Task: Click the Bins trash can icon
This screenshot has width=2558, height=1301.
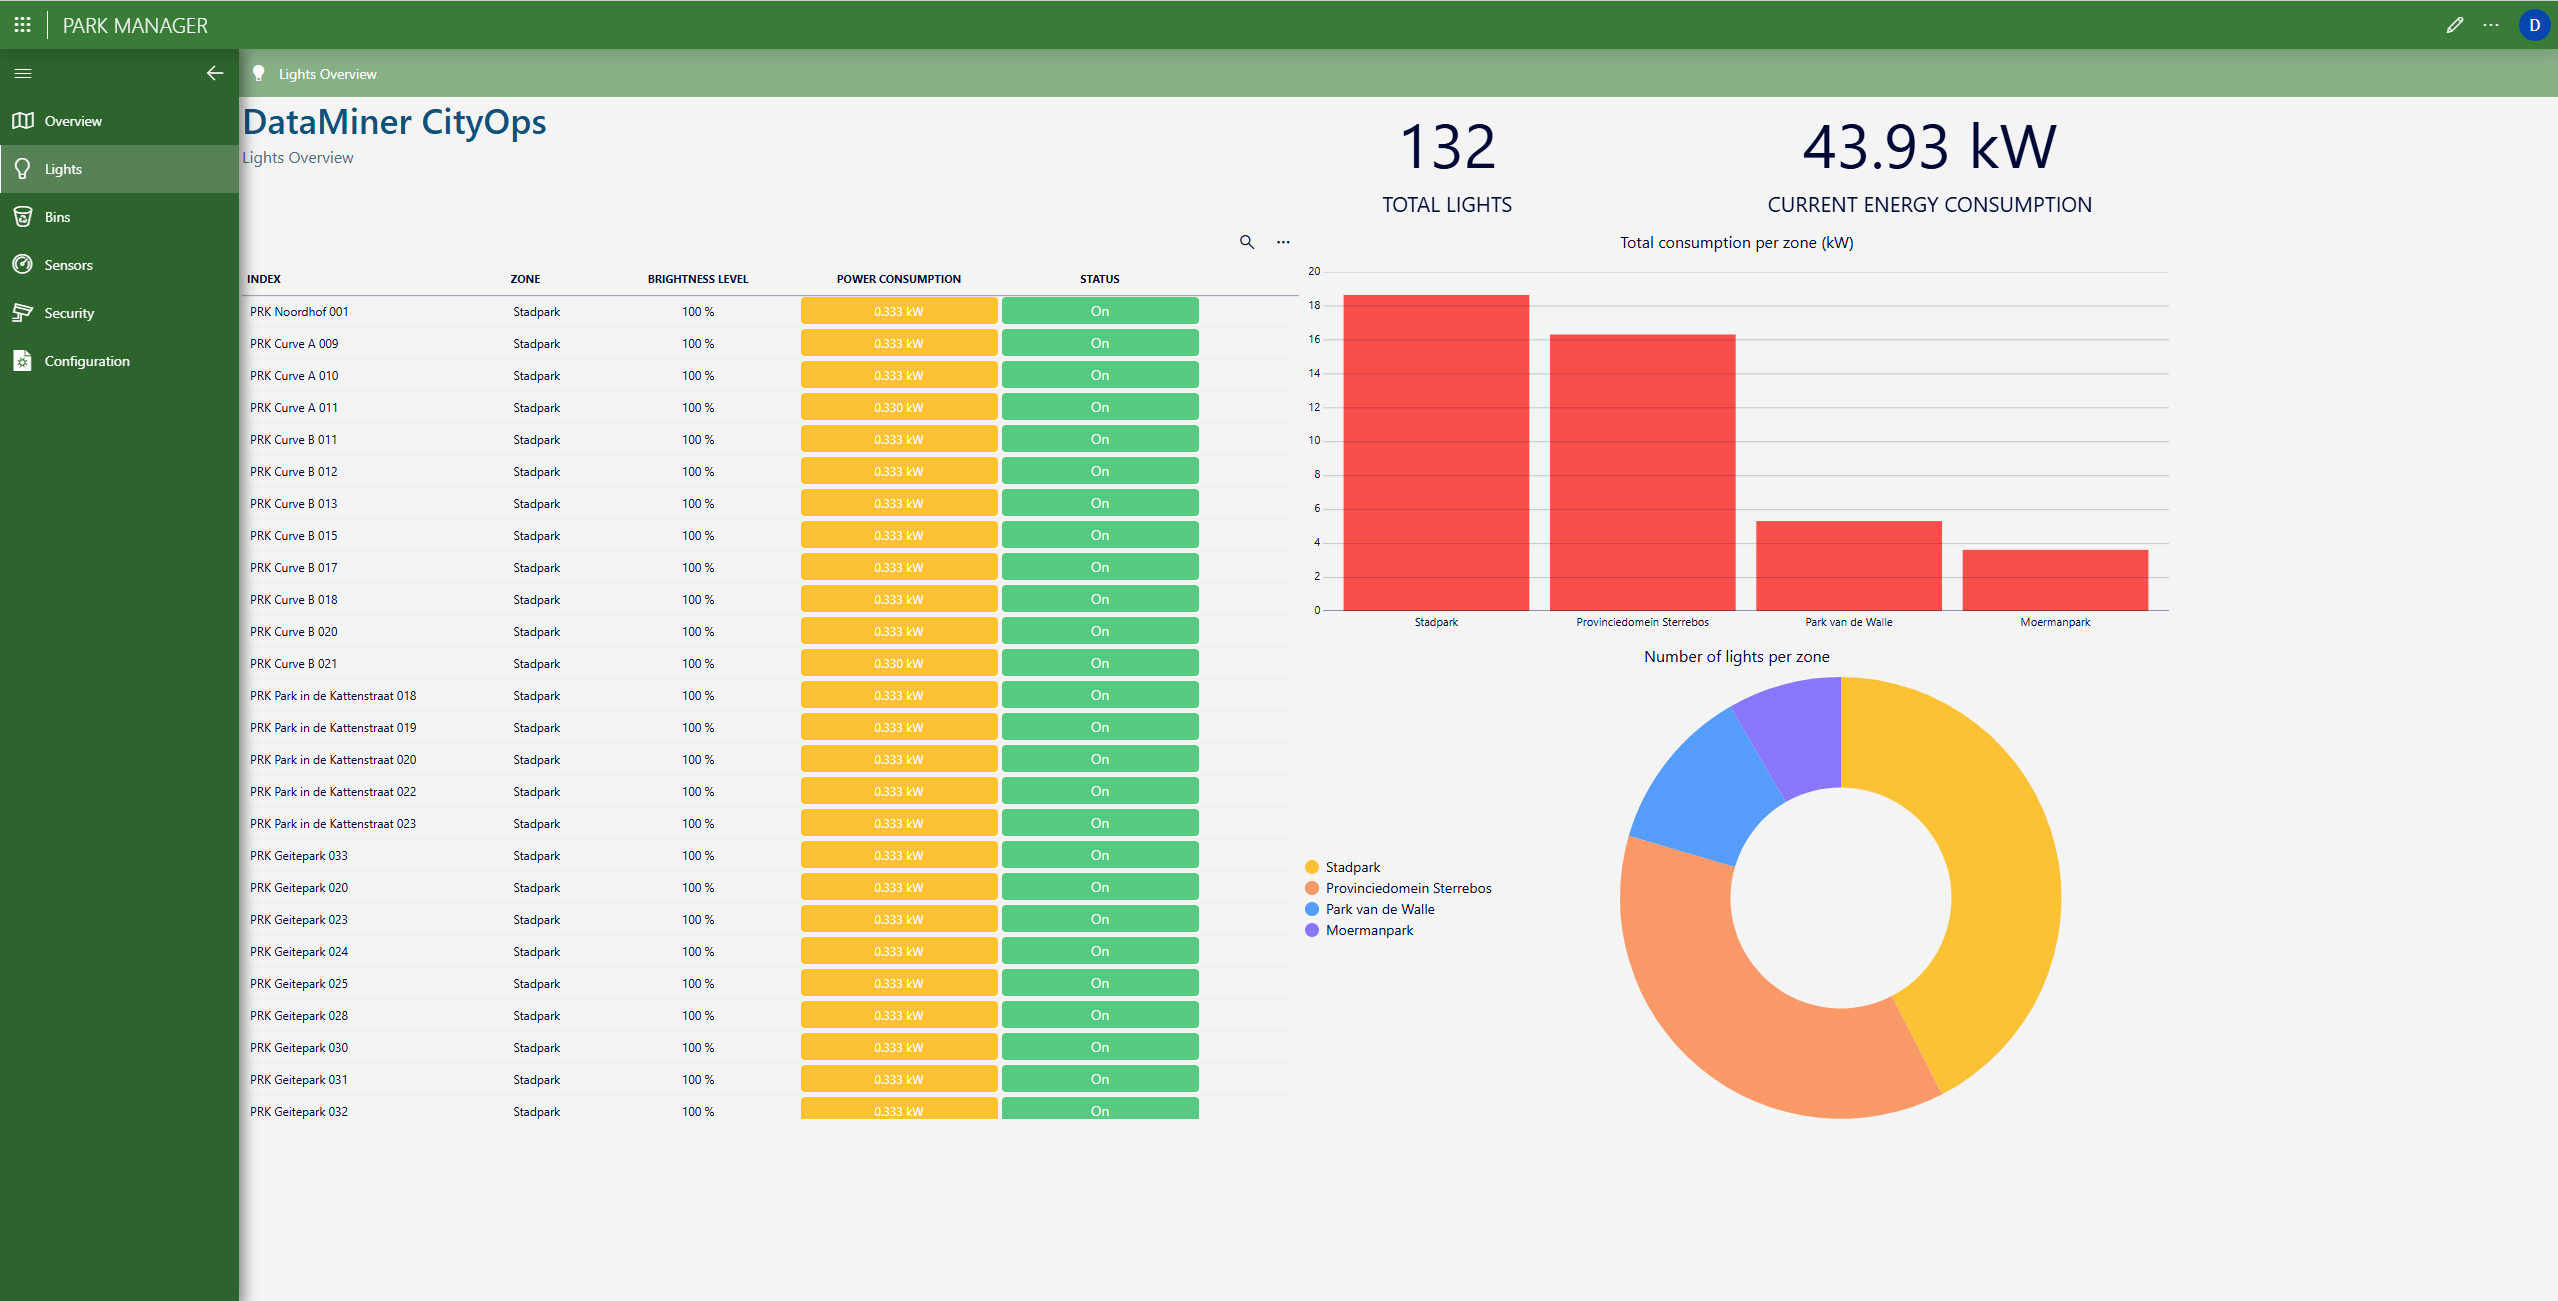Action: (23, 217)
